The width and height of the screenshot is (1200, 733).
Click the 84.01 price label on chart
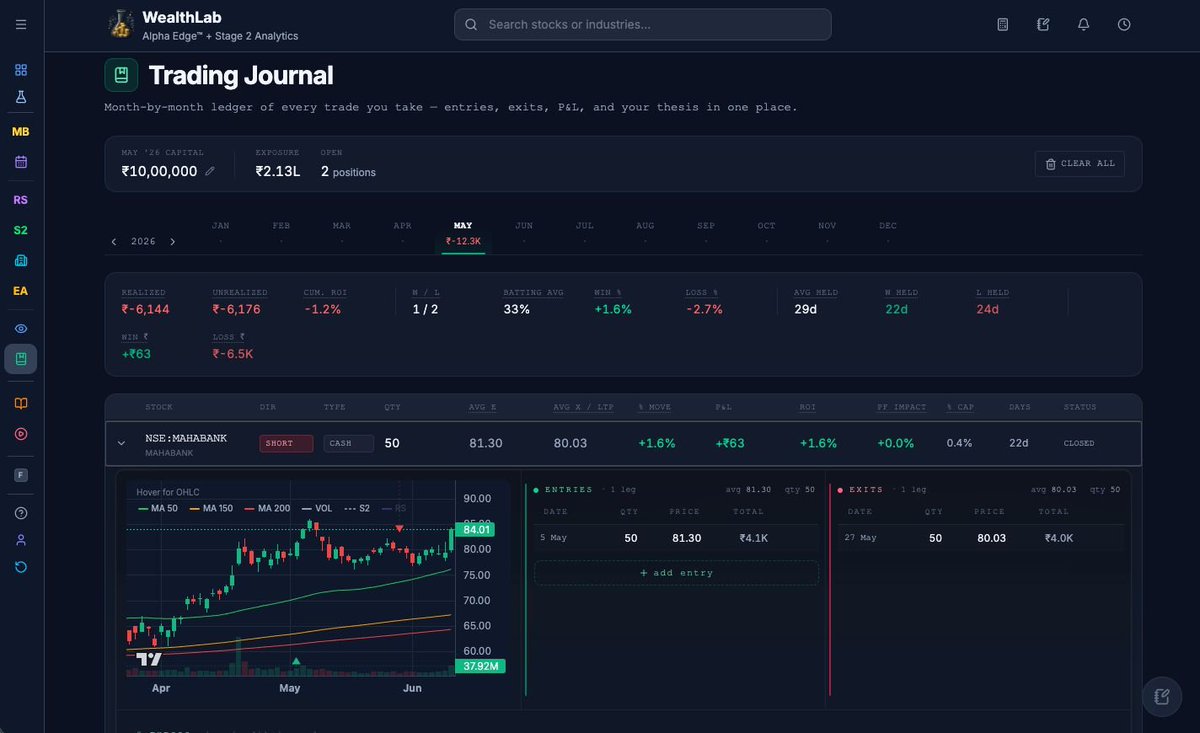[477, 529]
